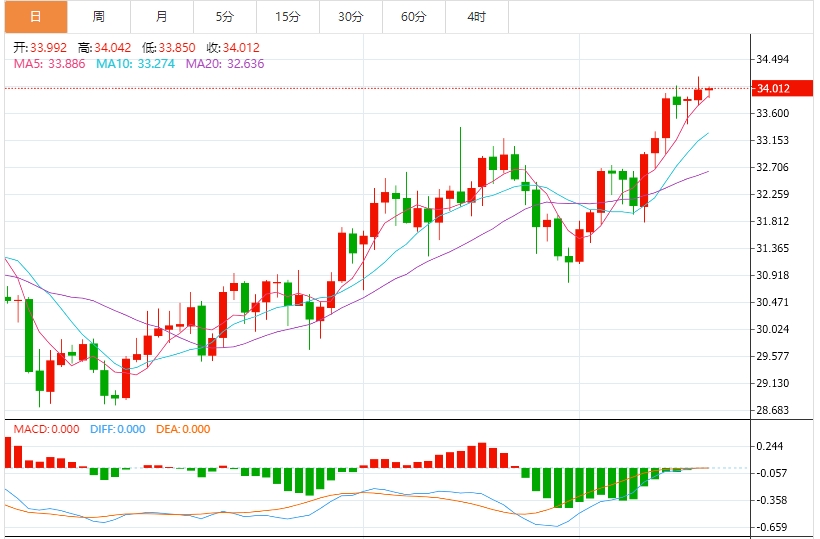Image resolution: width=820 pixels, height=539 pixels.
Task: Click the 高: 34.042 high value
Action: pyautogui.click(x=105, y=48)
